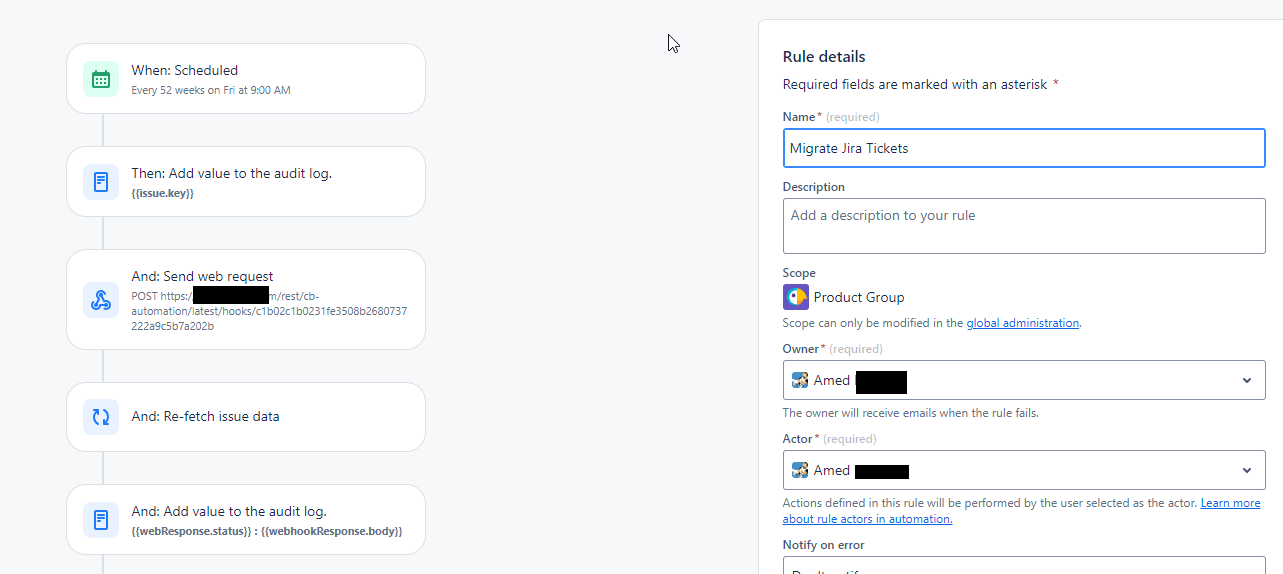Open the Send web request action card
The width and height of the screenshot is (1283, 574).
[246, 300]
